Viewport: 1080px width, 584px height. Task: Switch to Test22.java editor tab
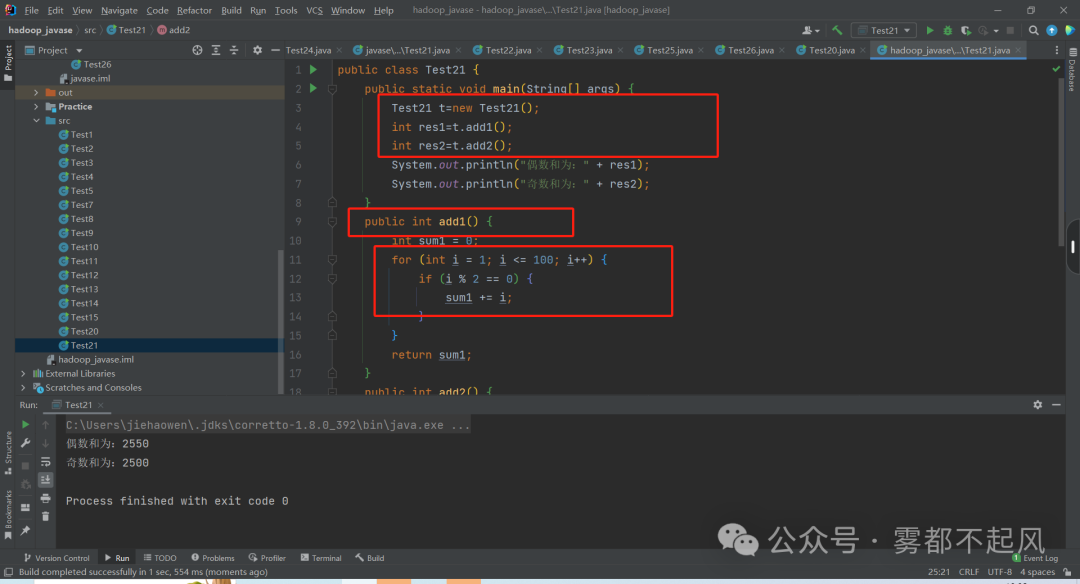tap(508, 50)
